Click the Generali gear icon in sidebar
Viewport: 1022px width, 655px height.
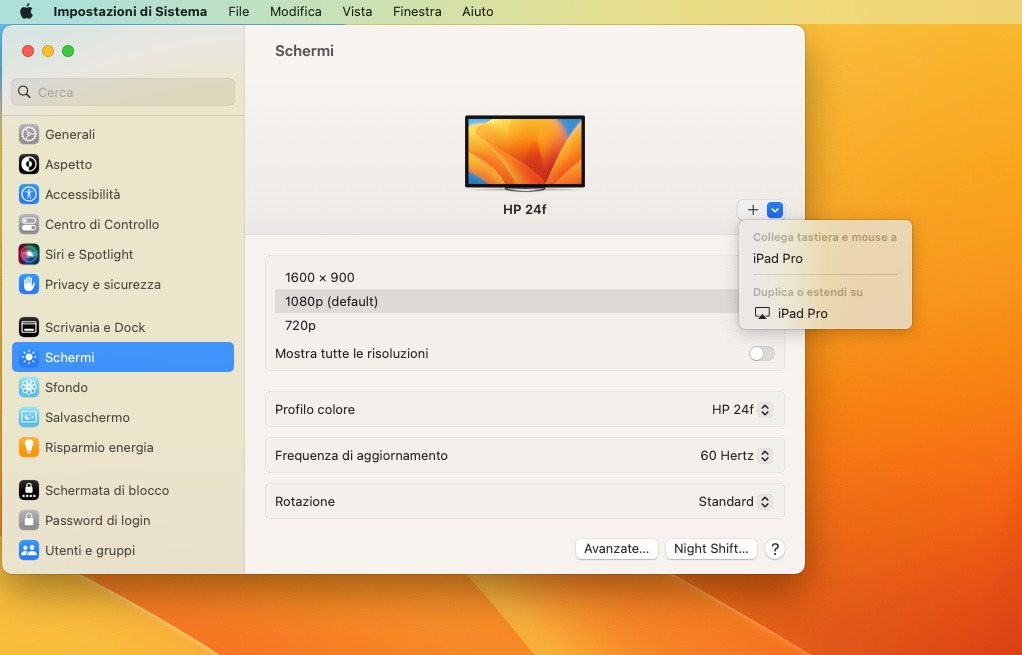[29, 134]
